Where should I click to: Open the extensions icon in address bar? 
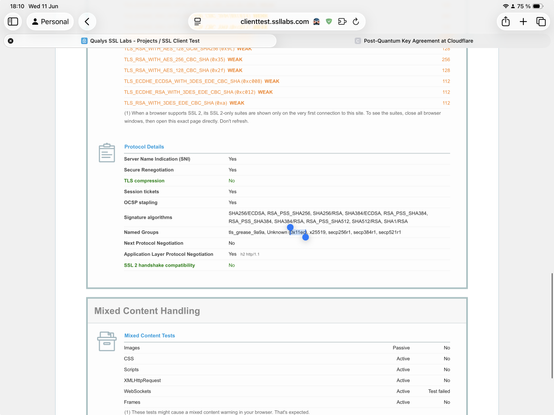tap(342, 22)
